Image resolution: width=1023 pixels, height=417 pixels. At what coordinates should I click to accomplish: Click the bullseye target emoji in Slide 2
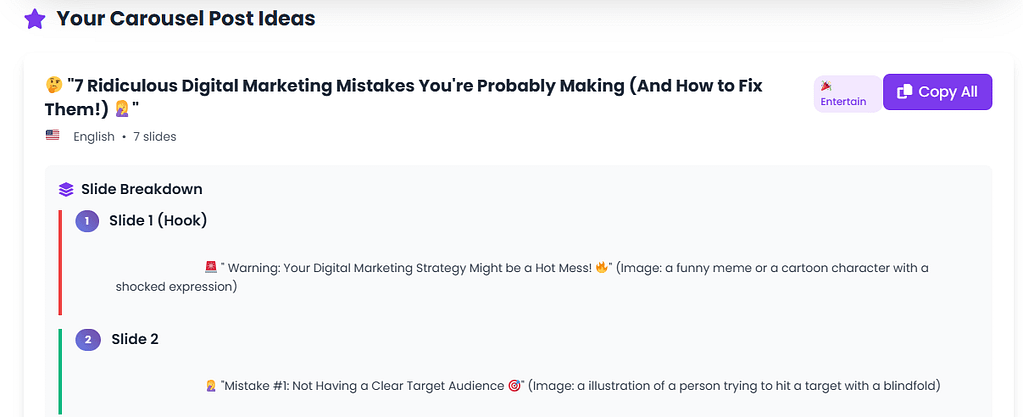pos(514,386)
